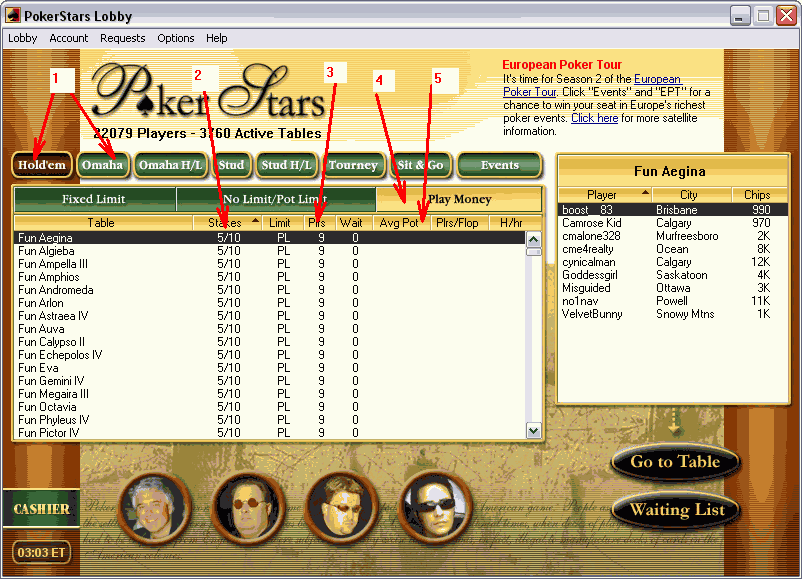The width and height of the screenshot is (802, 579).
Task: Open the Stud H/L tab
Action: point(286,165)
